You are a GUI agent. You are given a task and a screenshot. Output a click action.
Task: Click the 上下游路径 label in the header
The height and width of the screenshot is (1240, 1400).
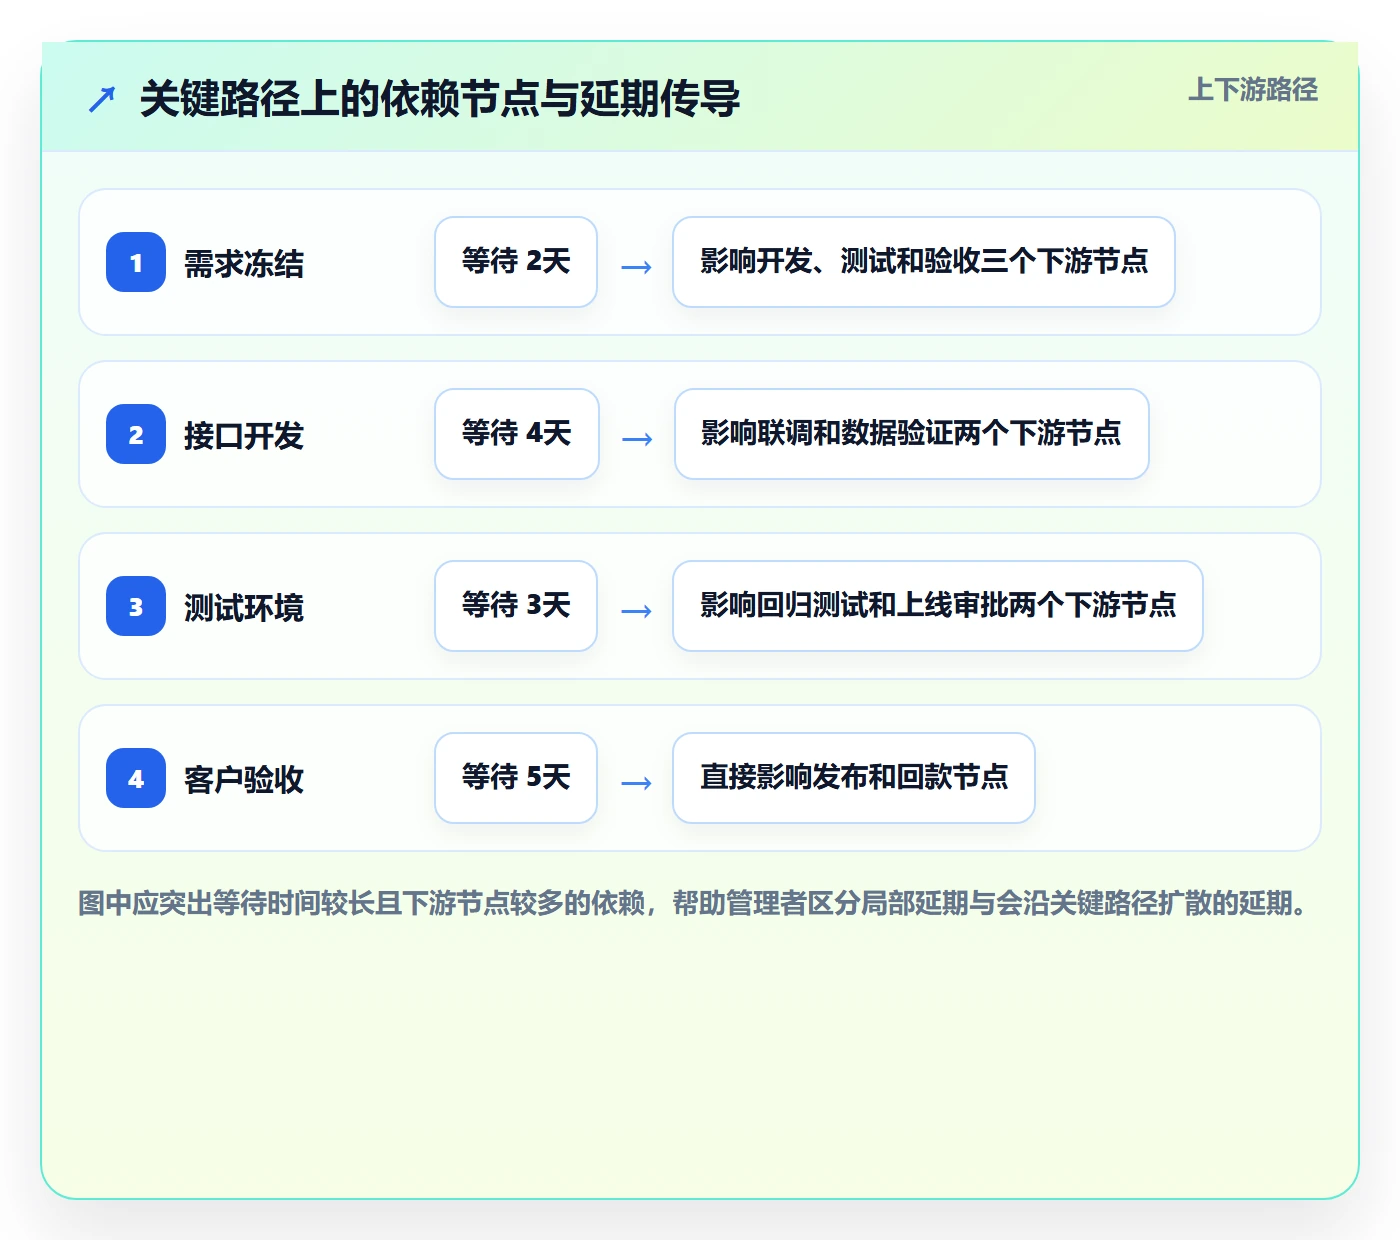pyautogui.click(x=1253, y=90)
